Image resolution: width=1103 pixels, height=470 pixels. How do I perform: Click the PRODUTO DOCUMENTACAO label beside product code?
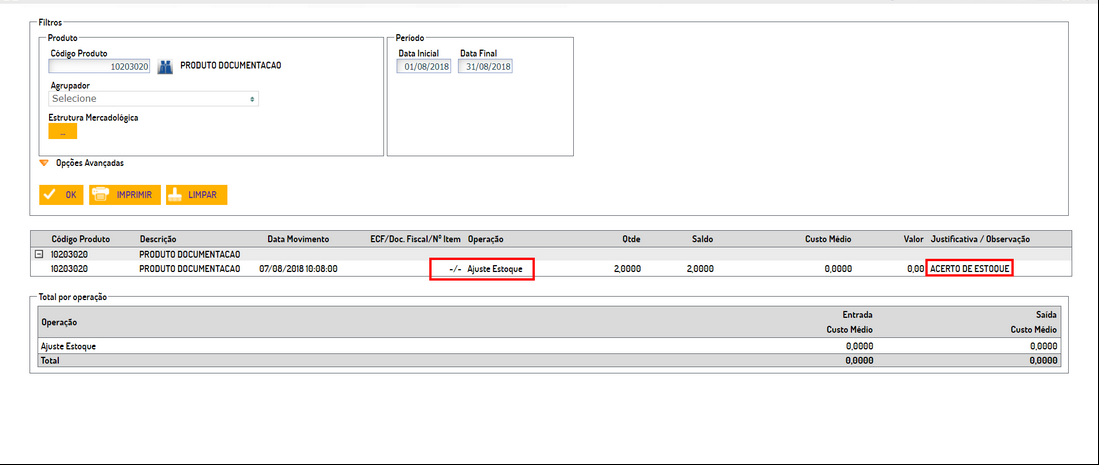(231, 65)
